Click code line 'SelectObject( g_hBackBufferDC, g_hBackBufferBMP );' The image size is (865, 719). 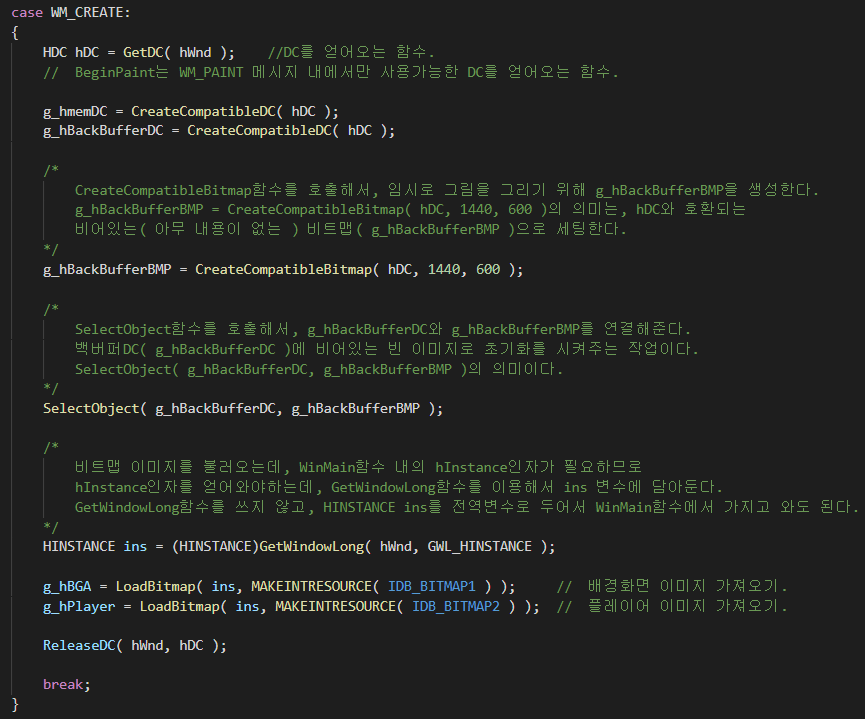tap(243, 409)
